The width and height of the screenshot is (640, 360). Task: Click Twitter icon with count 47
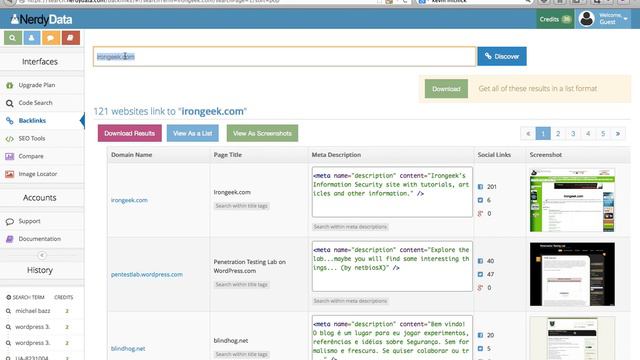pyautogui.click(x=480, y=274)
